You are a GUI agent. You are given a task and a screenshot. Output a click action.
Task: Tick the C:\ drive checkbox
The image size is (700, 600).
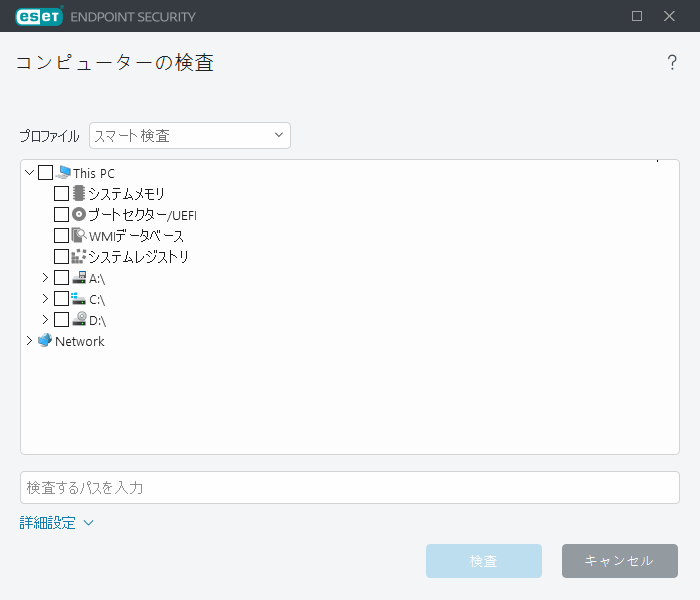tap(62, 299)
